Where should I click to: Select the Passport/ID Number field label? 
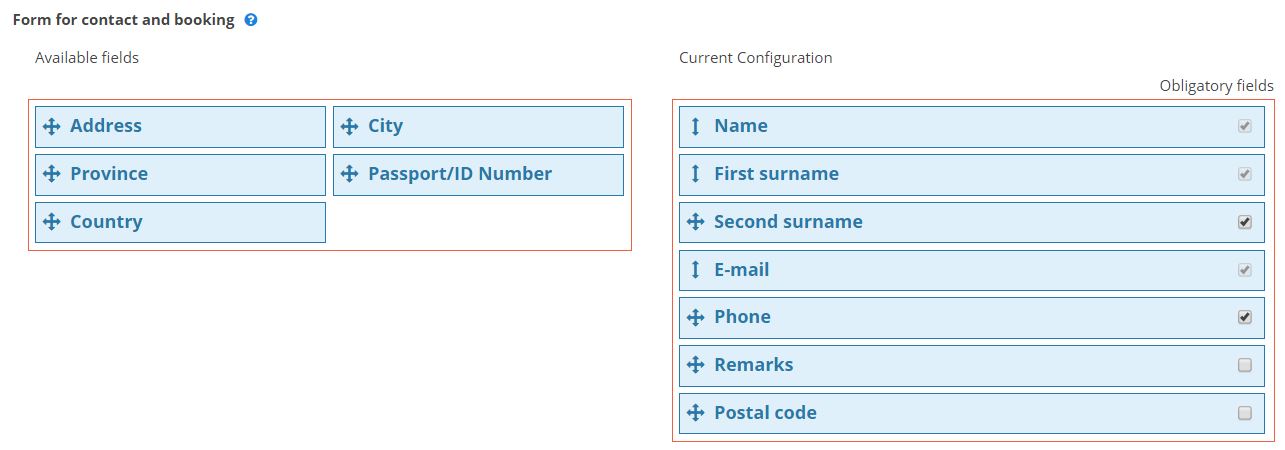pos(460,174)
